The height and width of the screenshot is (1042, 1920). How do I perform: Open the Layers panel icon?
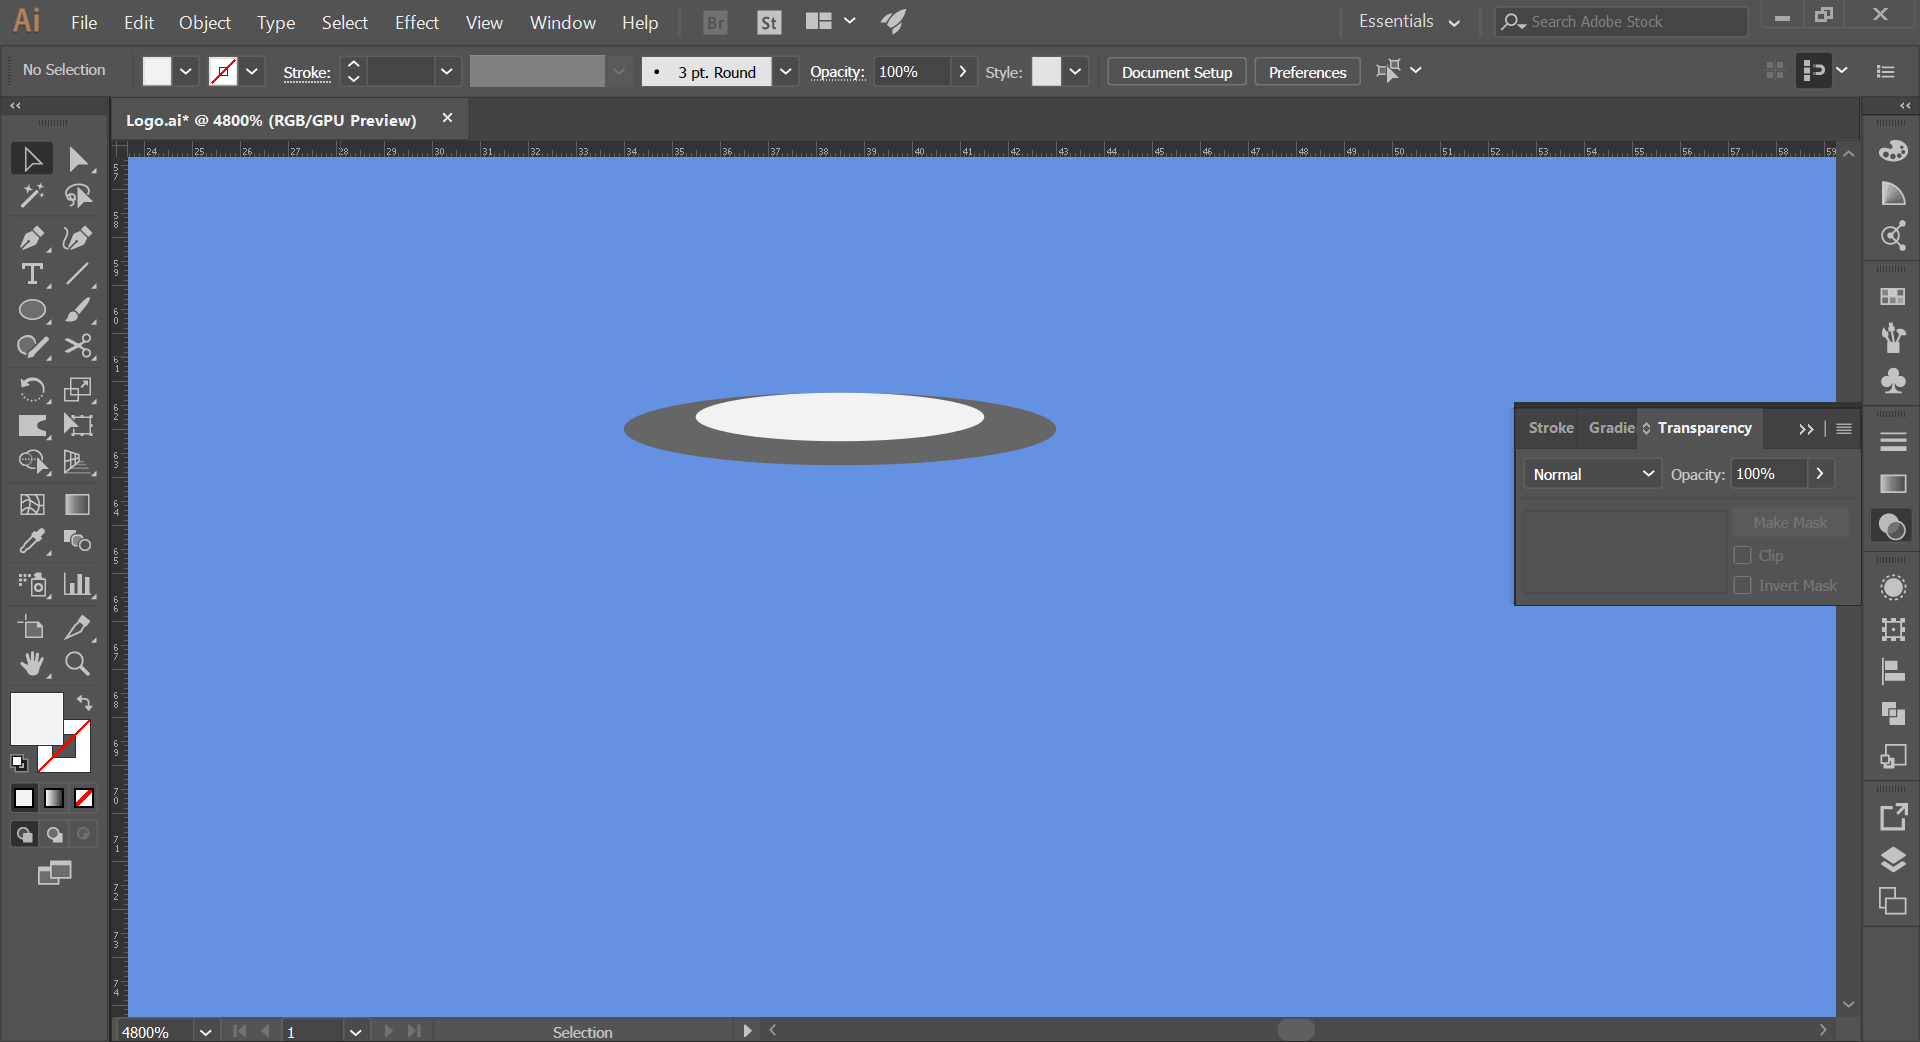(x=1893, y=860)
